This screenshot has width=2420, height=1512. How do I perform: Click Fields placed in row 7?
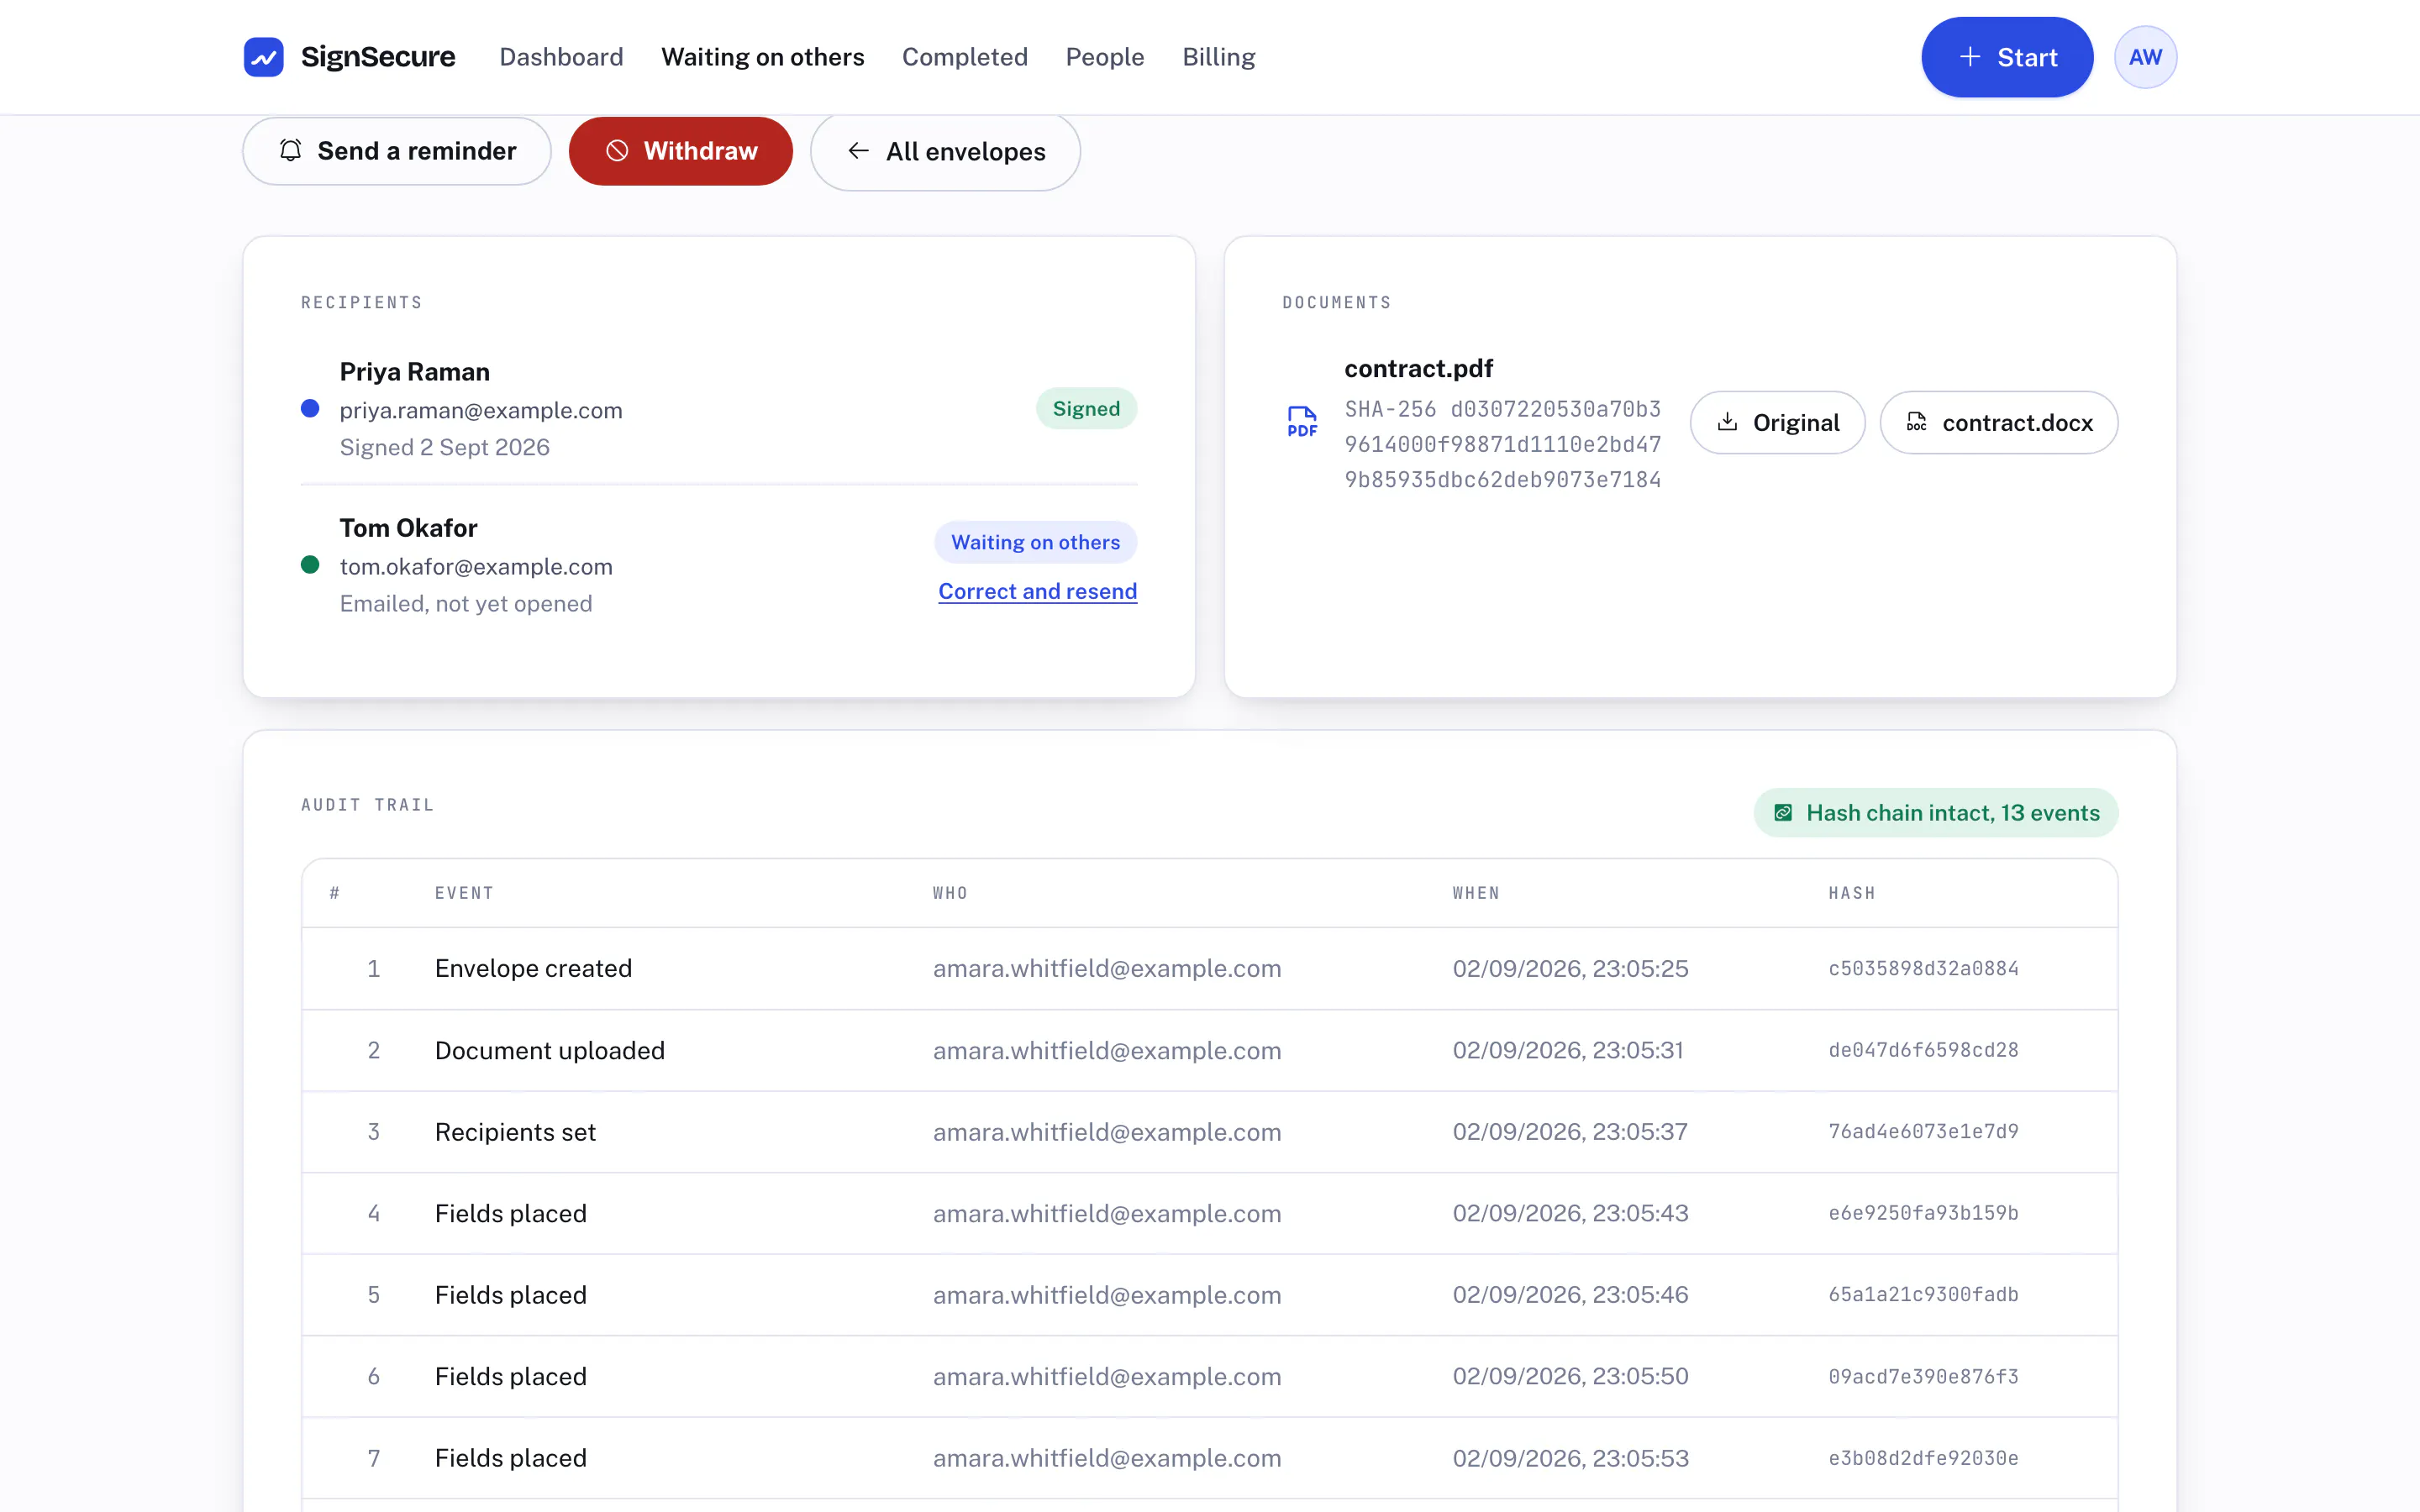[x=511, y=1458]
